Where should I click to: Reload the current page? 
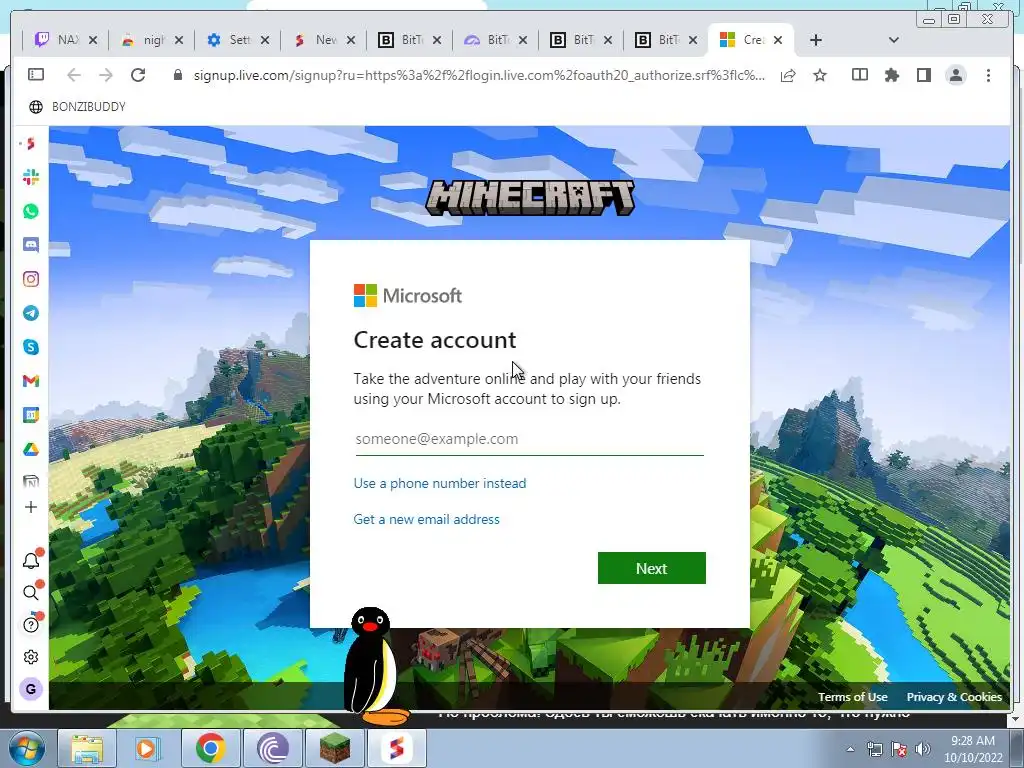click(138, 75)
